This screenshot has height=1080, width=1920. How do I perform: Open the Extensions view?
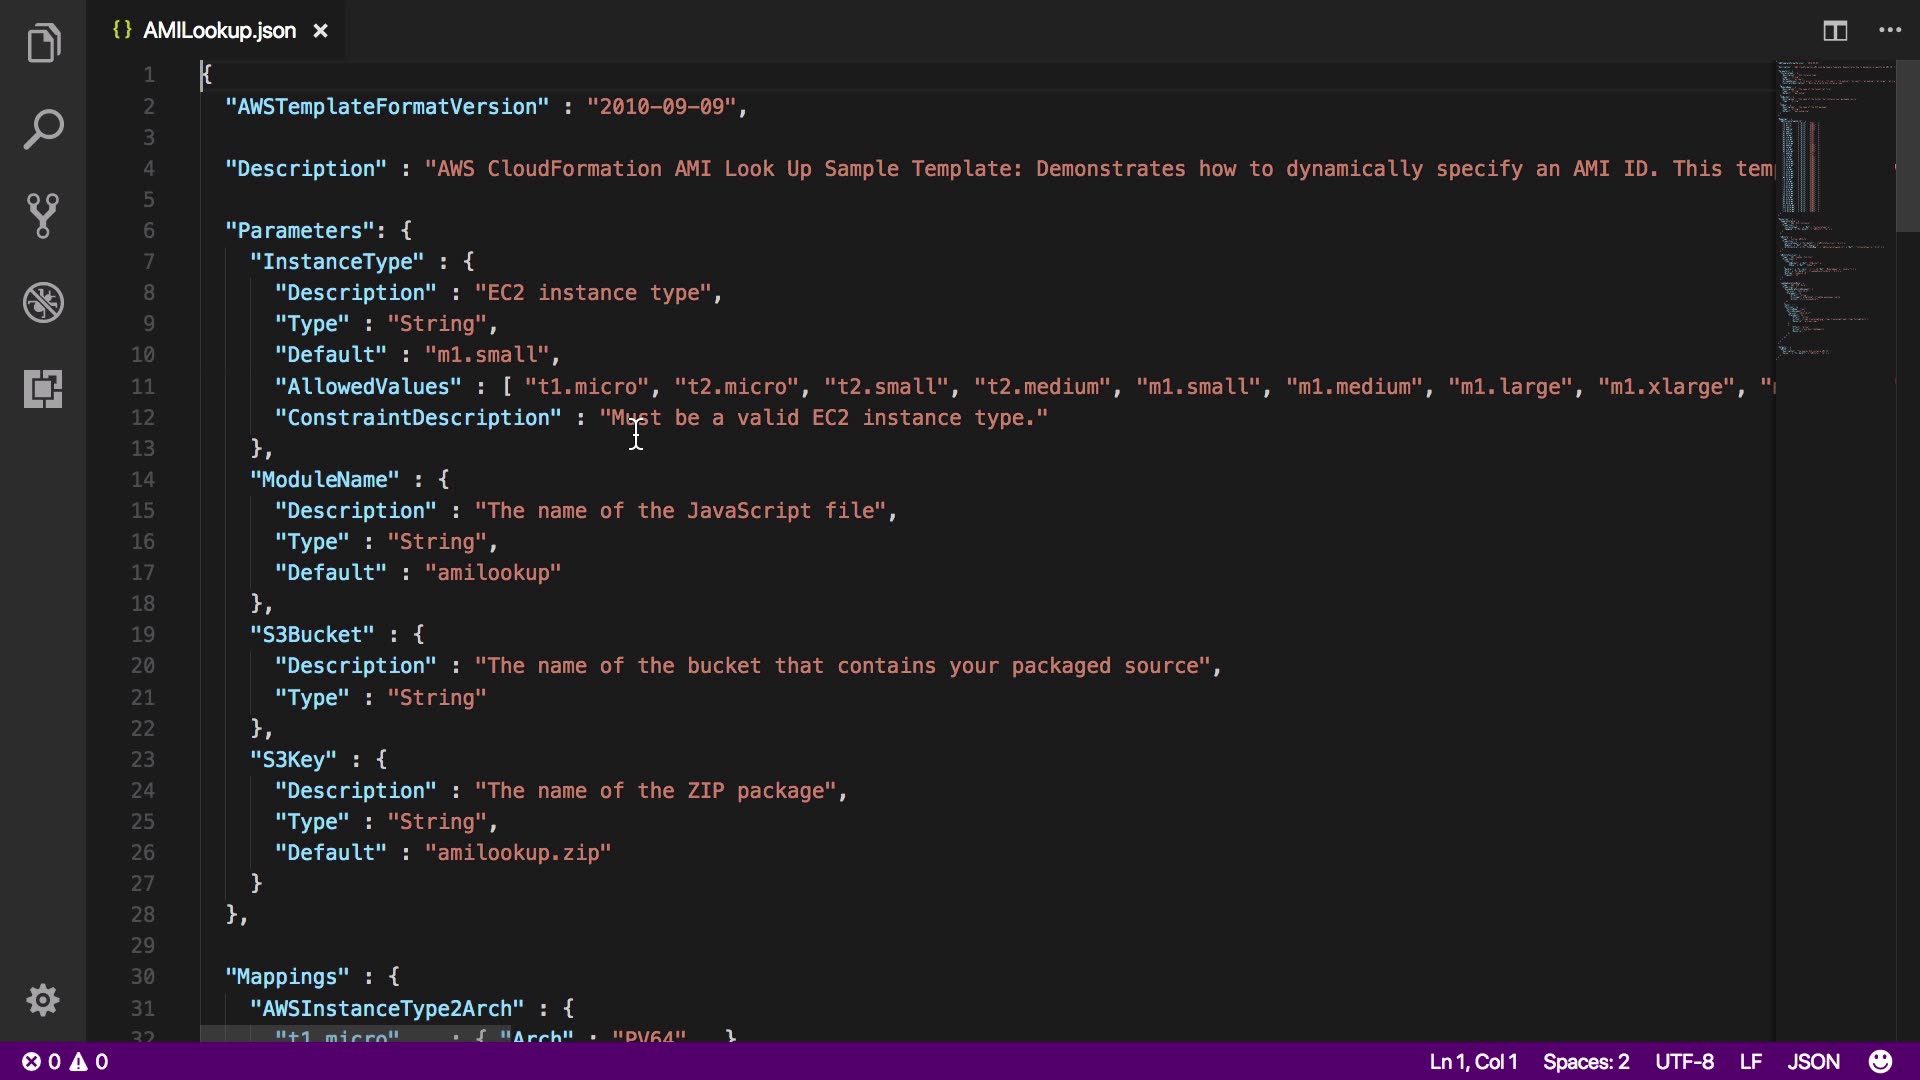click(43, 388)
